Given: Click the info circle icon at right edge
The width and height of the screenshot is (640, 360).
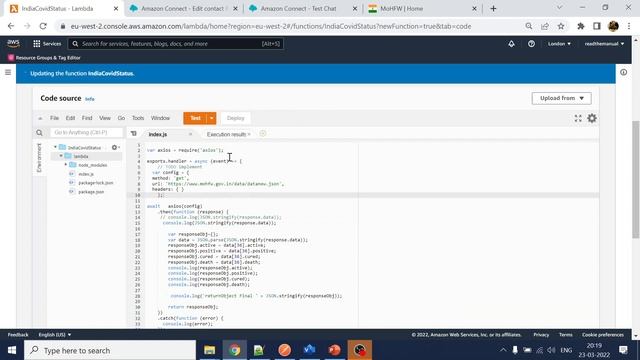Looking at the screenshot, I should point(623,72).
